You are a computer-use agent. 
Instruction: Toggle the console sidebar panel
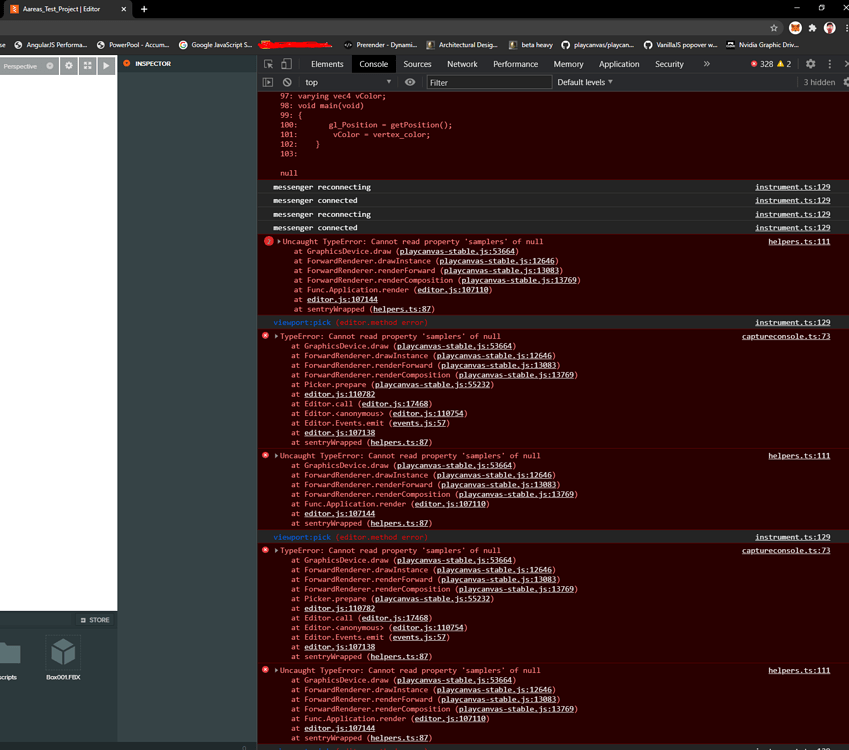(267, 82)
